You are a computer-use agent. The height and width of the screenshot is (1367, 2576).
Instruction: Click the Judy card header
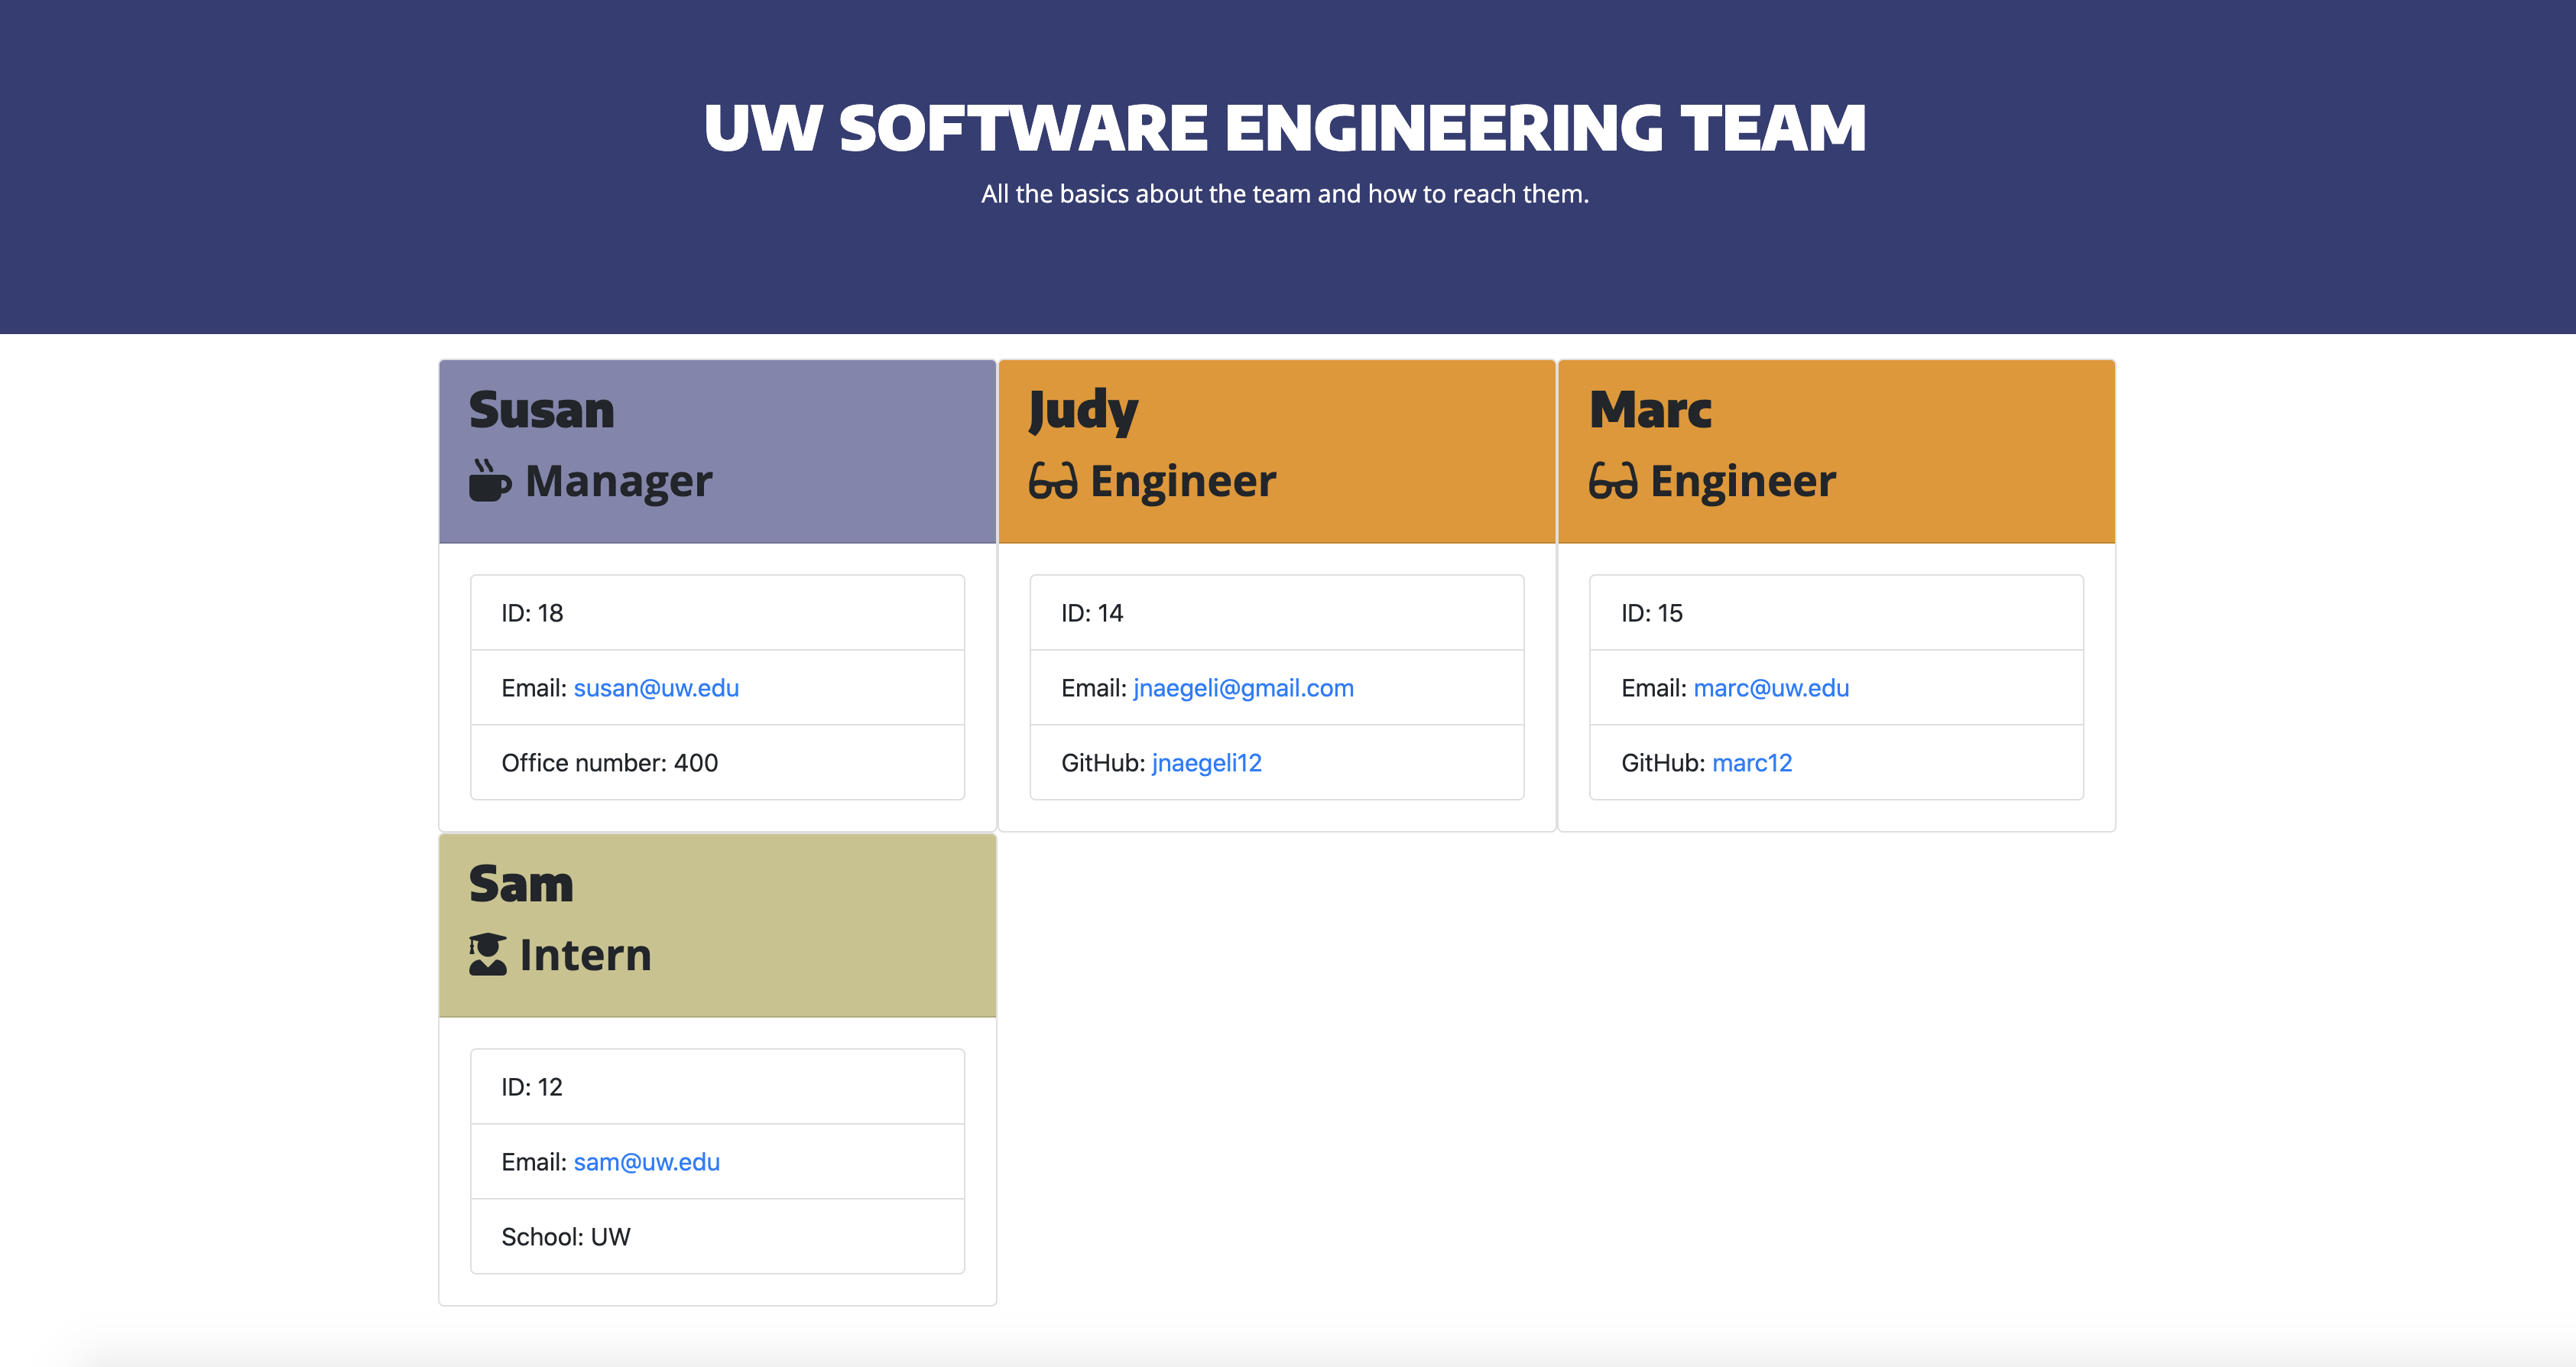1276,450
